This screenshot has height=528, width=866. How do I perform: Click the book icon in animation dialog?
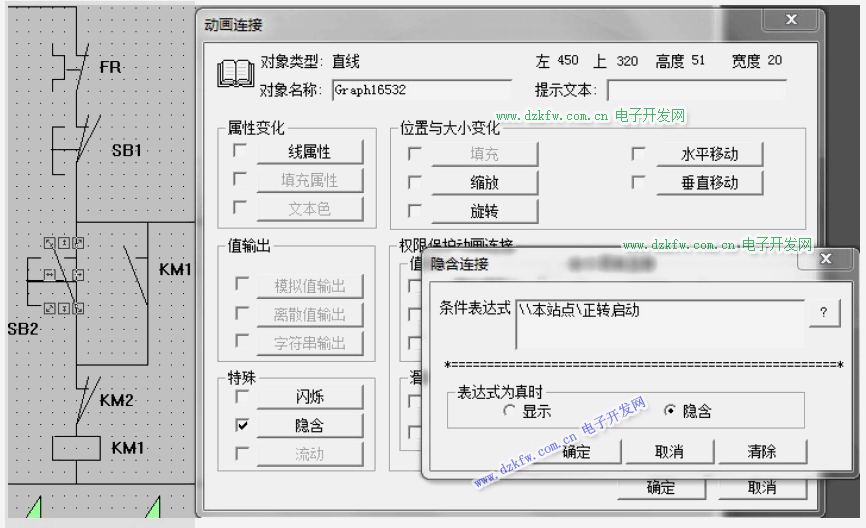236,74
